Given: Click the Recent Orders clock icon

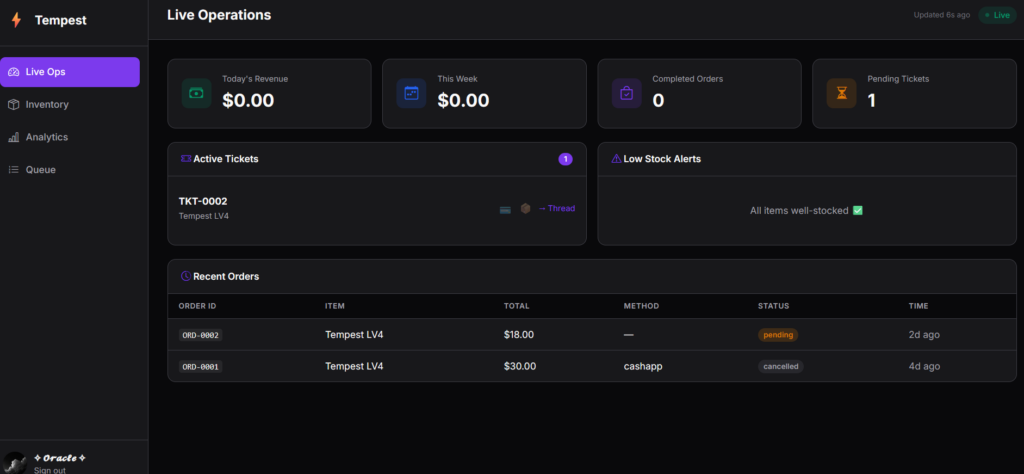Looking at the screenshot, I should click(x=185, y=276).
